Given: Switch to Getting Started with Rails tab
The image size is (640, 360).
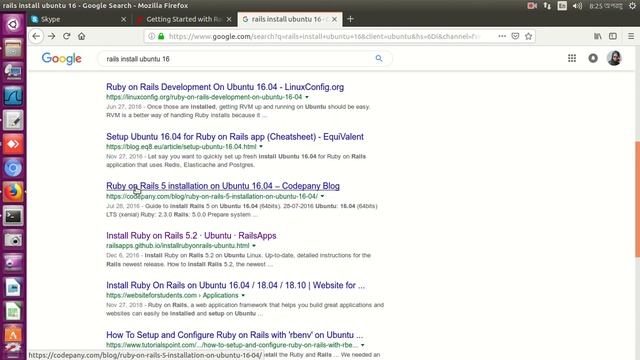Looking at the screenshot, I should [x=184, y=19].
